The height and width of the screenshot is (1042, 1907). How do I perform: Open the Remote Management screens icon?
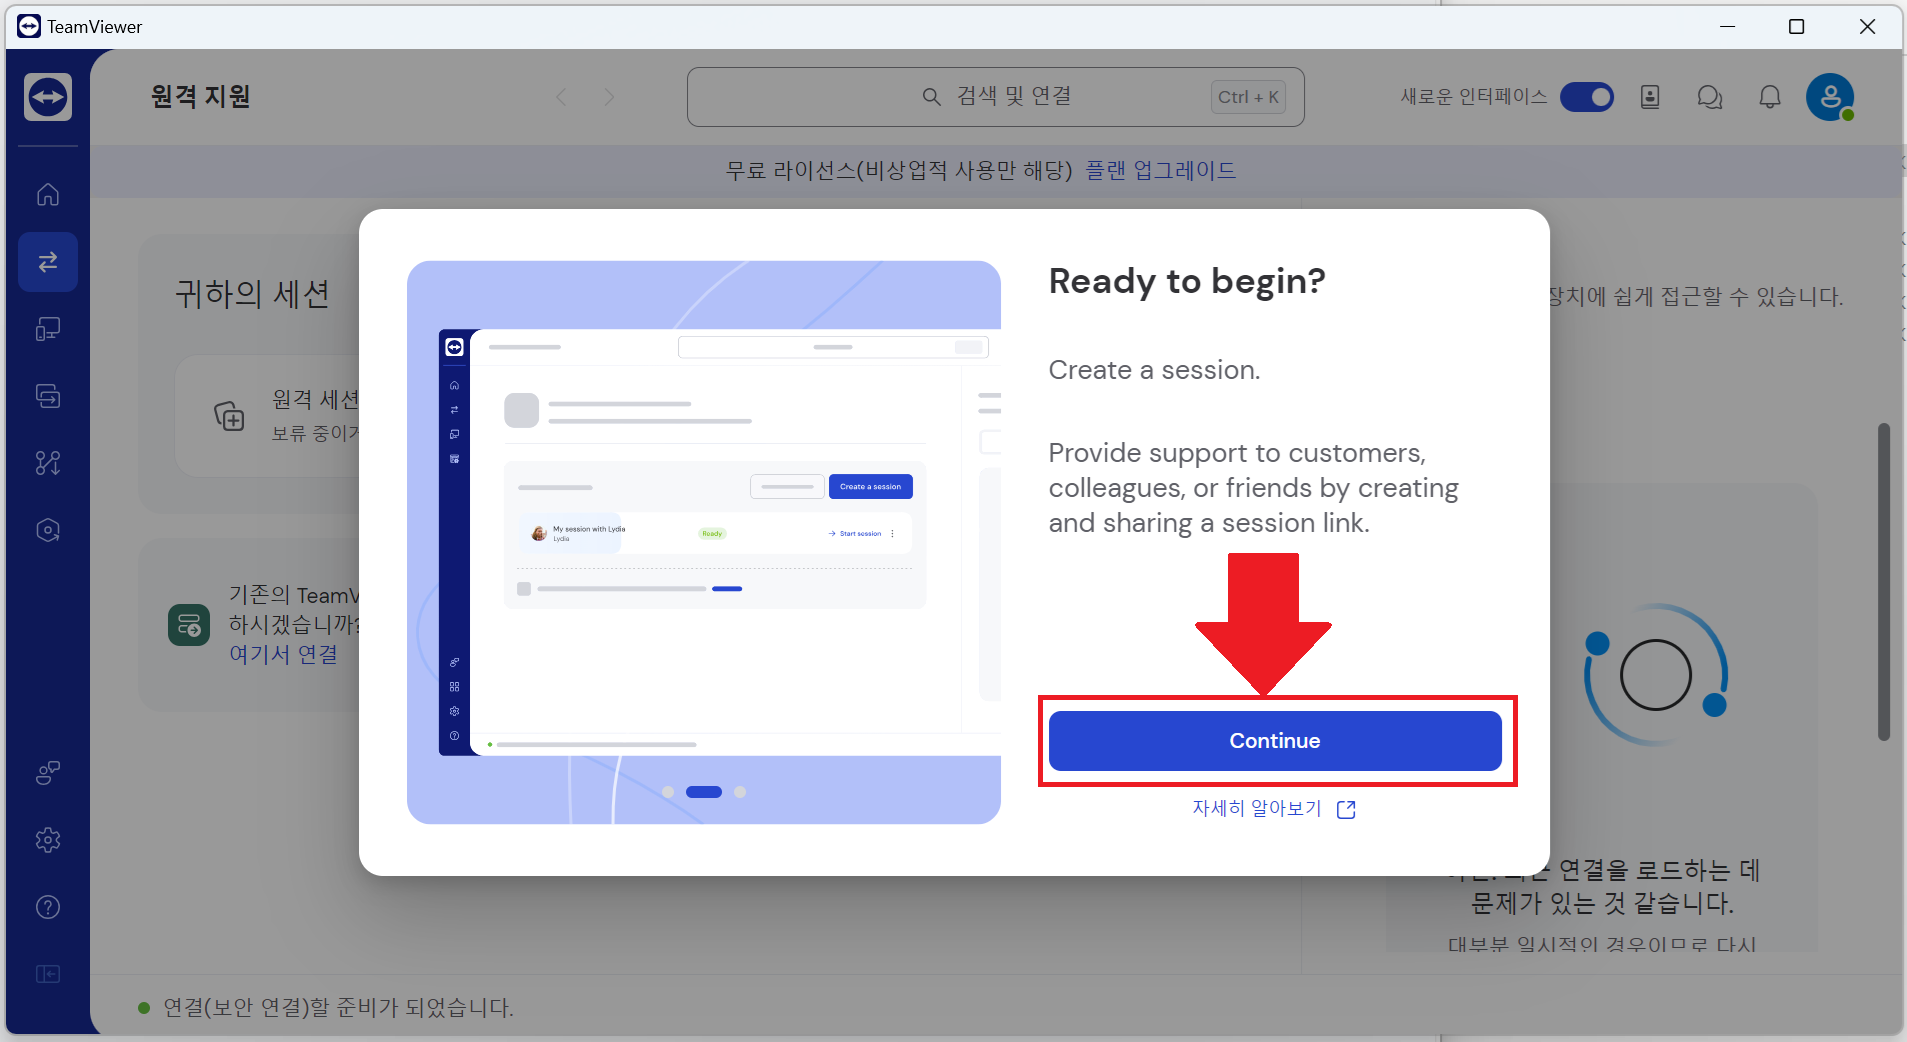point(47,395)
